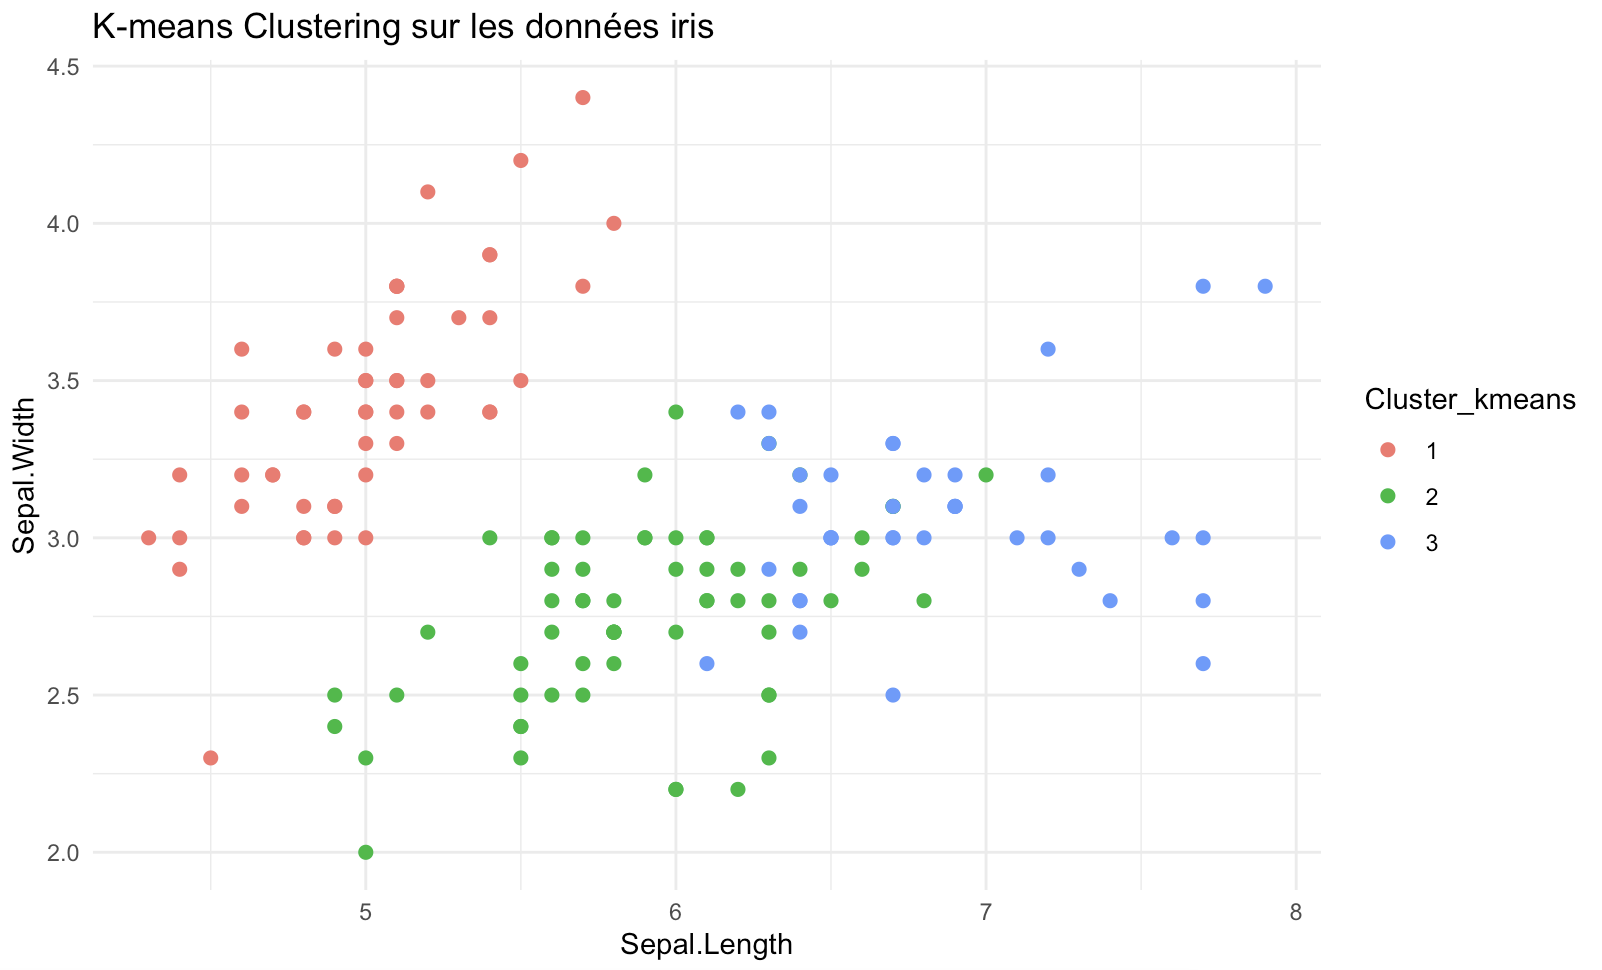Click the plot title about K-means Clustering
Image resolution: width=1602 pixels, height=970 pixels.
click(402, 27)
